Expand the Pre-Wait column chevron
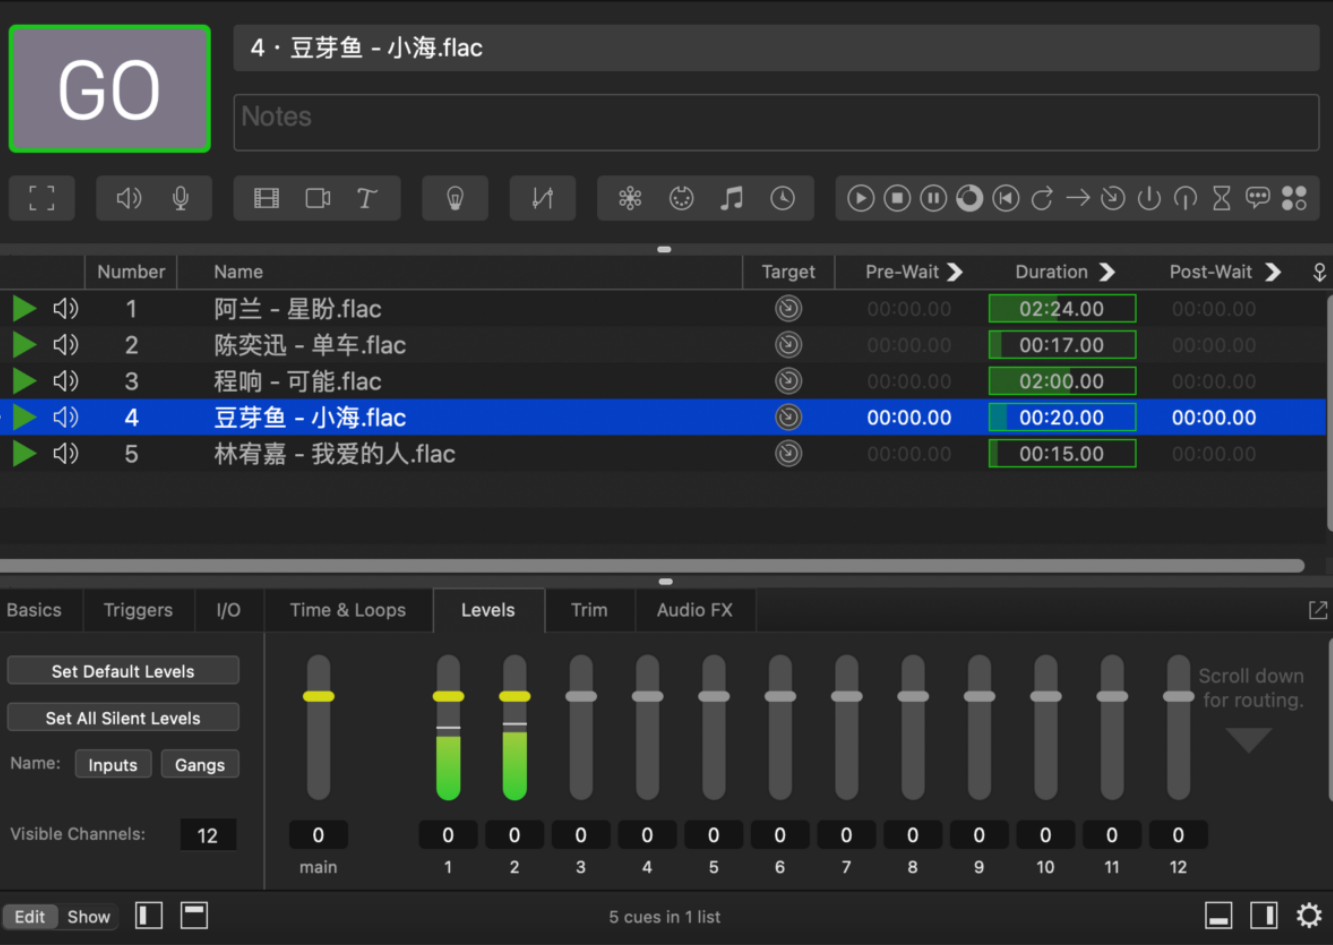This screenshot has height=945, width=1333. pos(955,272)
